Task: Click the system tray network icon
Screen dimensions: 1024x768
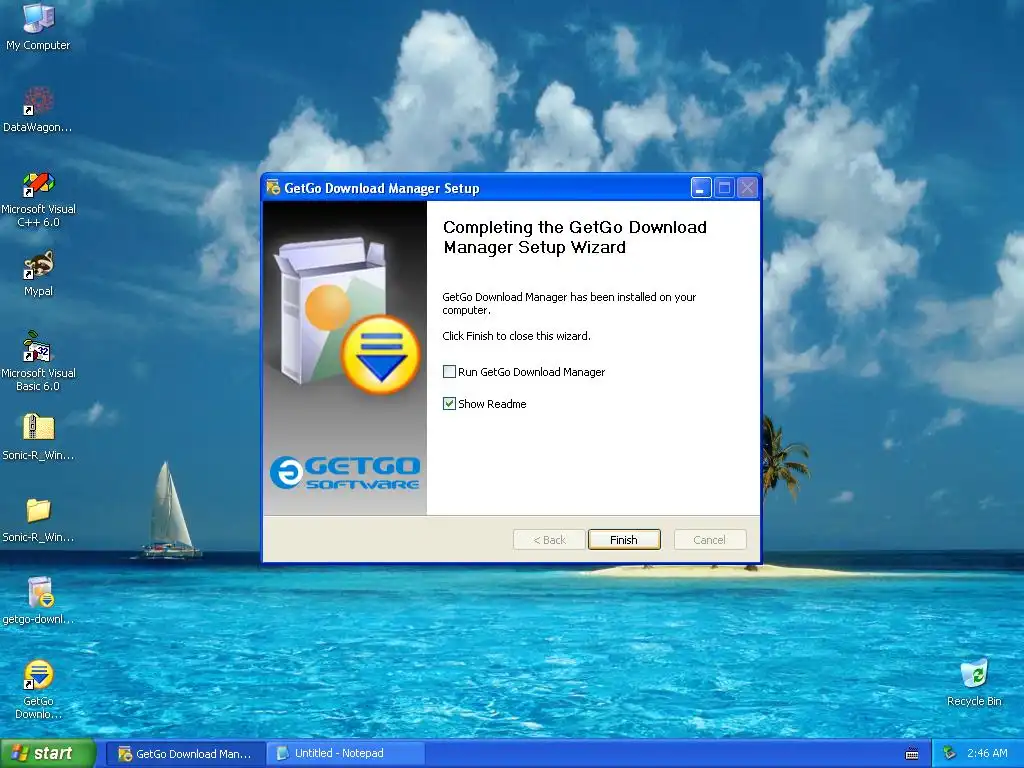Action: click(x=950, y=754)
